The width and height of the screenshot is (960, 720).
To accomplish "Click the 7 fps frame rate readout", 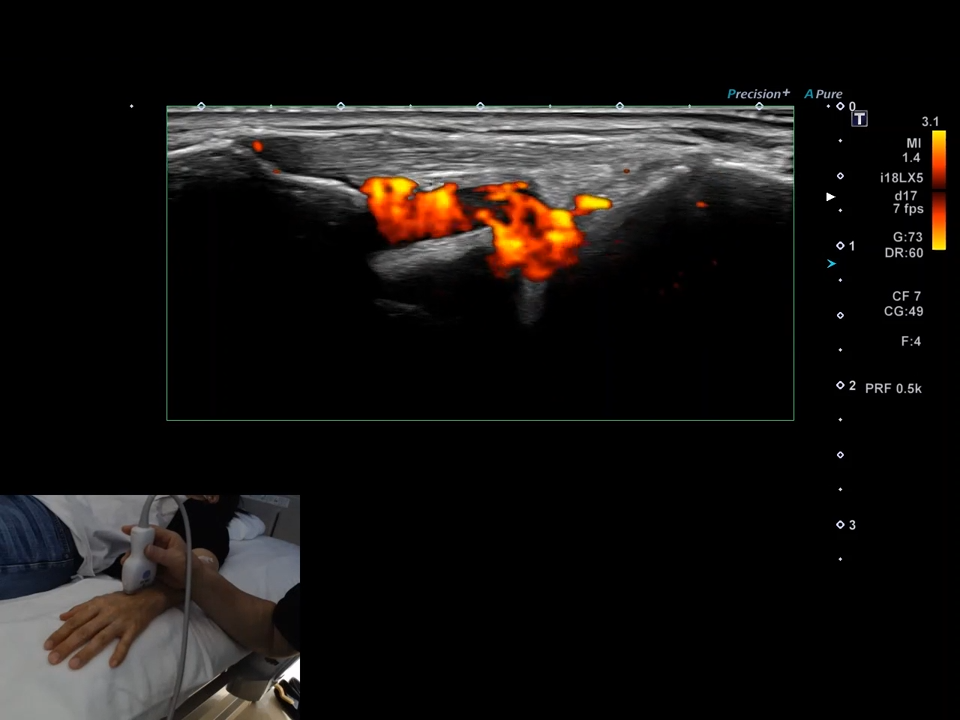I will click(908, 209).
